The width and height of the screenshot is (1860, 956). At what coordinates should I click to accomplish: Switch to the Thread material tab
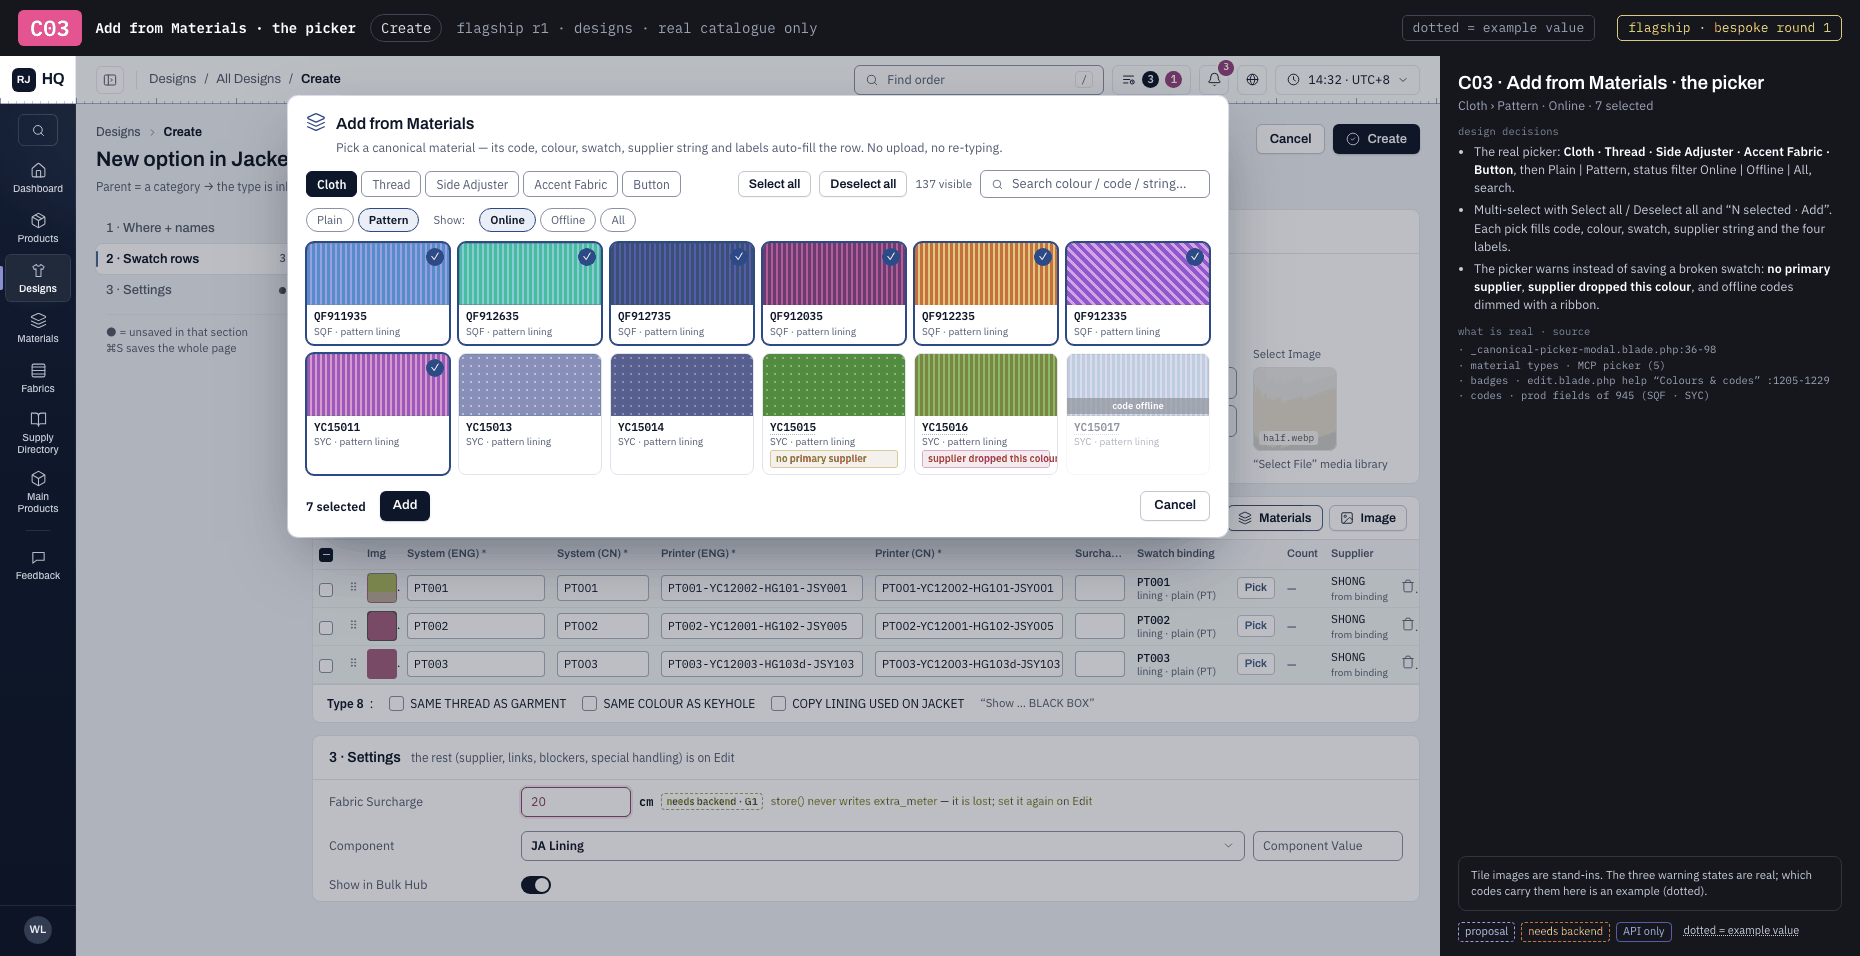pyautogui.click(x=391, y=184)
